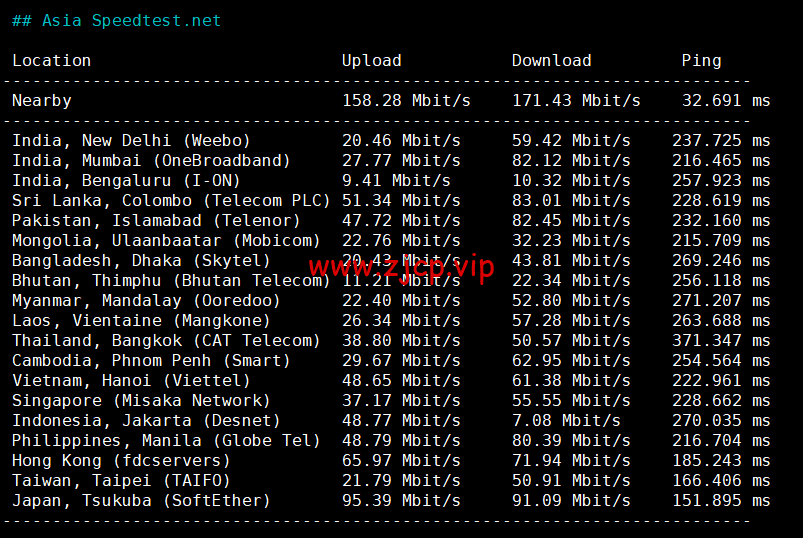This screenshot has height=538, width=803.
Task: Select the 'Upload' column header
Action: [x=371, y=60]
